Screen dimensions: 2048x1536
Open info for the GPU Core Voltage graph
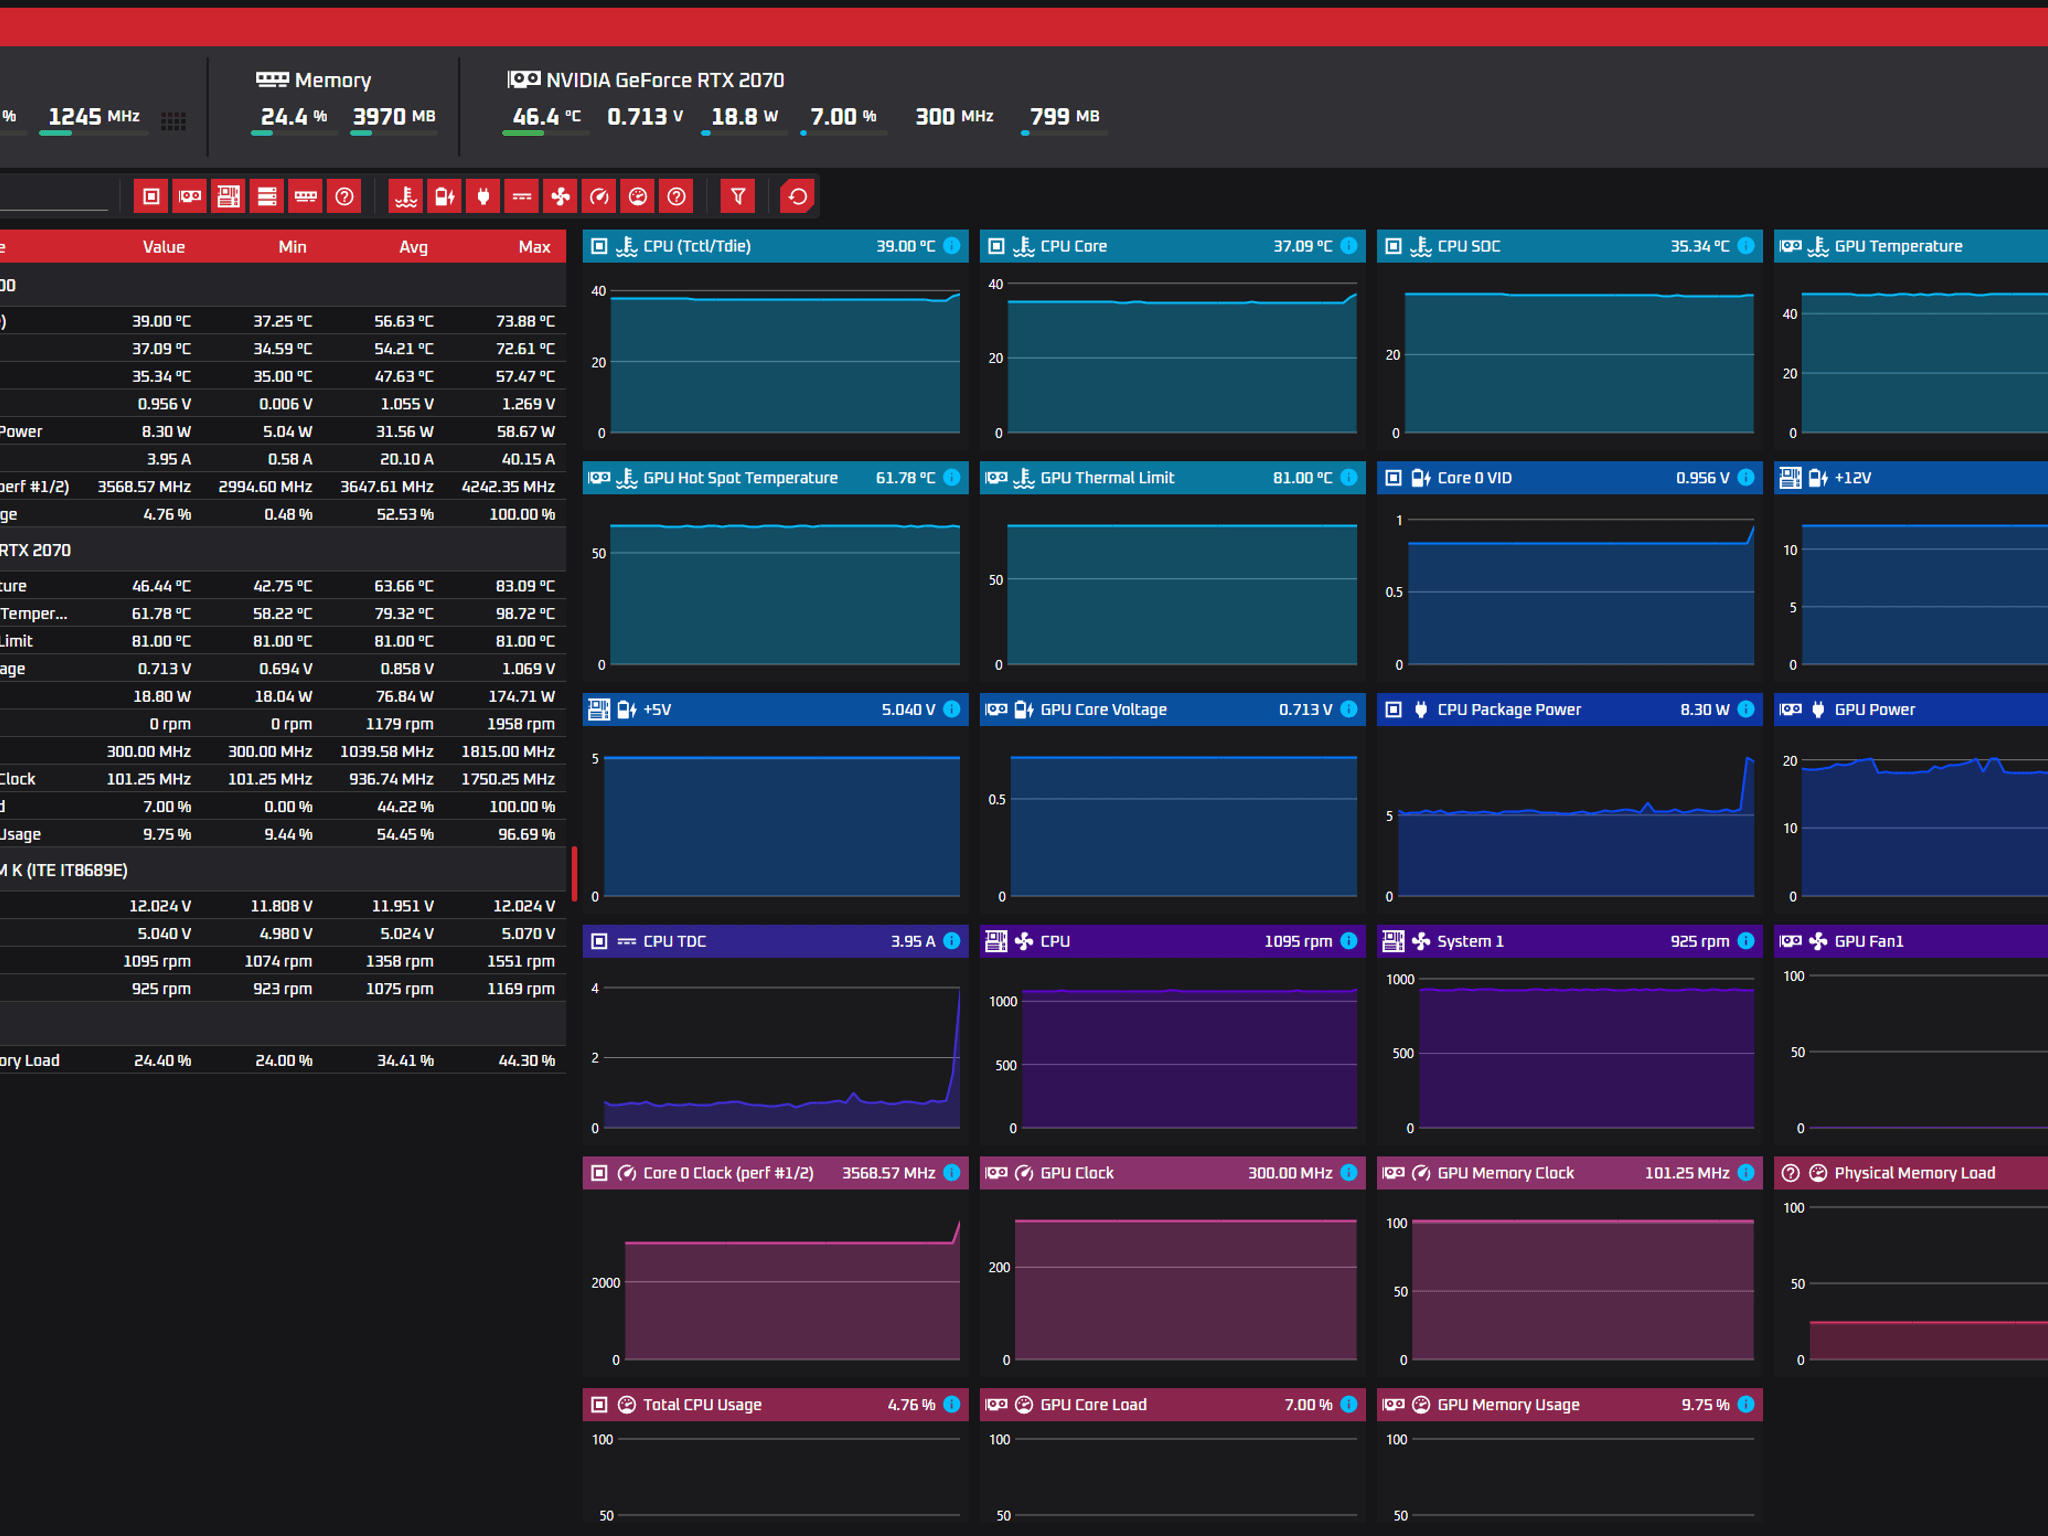point(1349,709)
